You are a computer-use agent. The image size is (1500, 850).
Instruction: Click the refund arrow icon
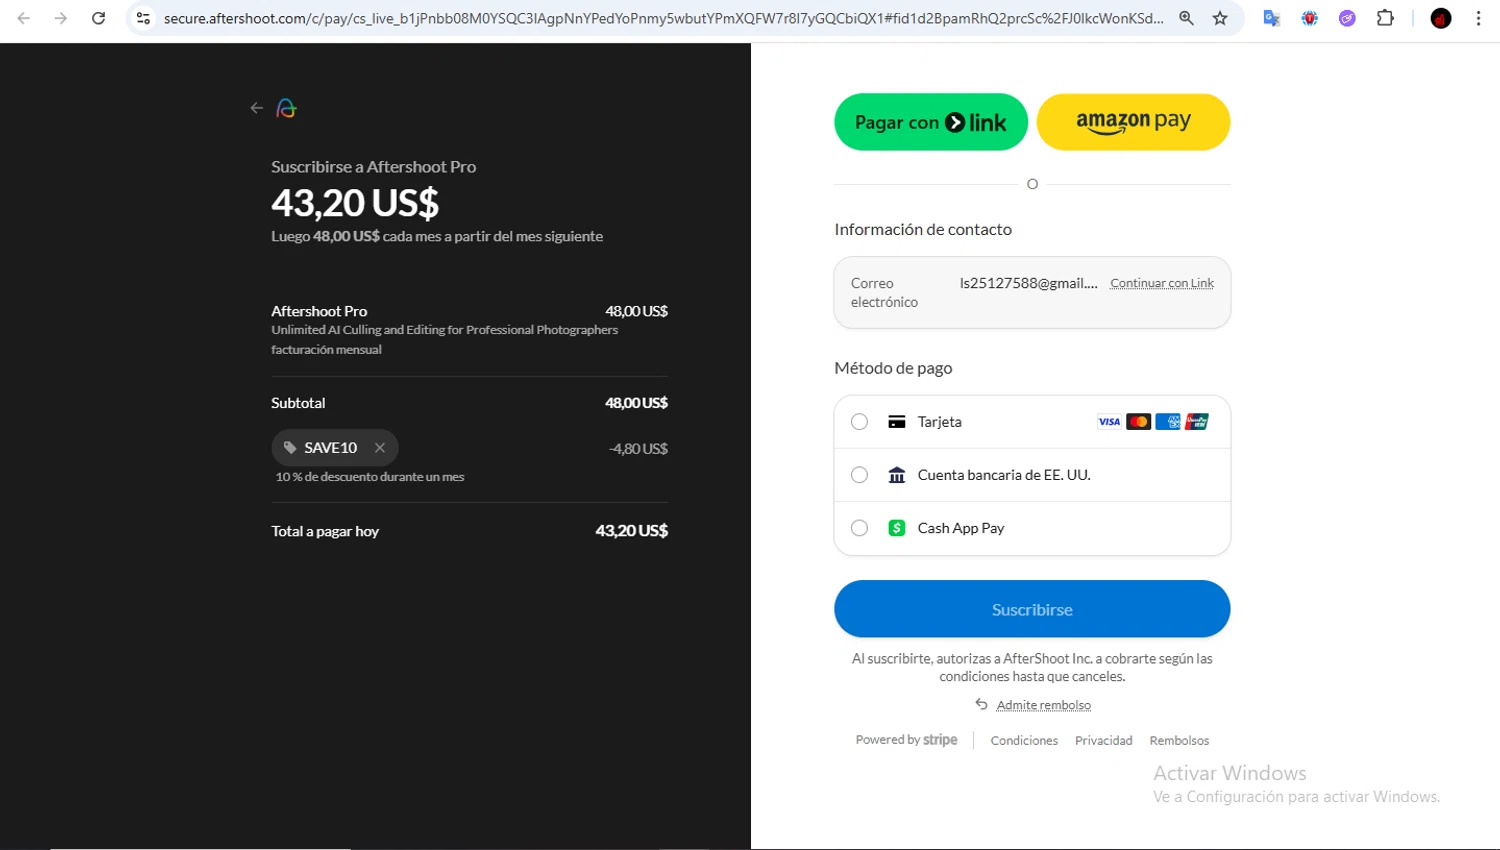click(x=981, y=704)
